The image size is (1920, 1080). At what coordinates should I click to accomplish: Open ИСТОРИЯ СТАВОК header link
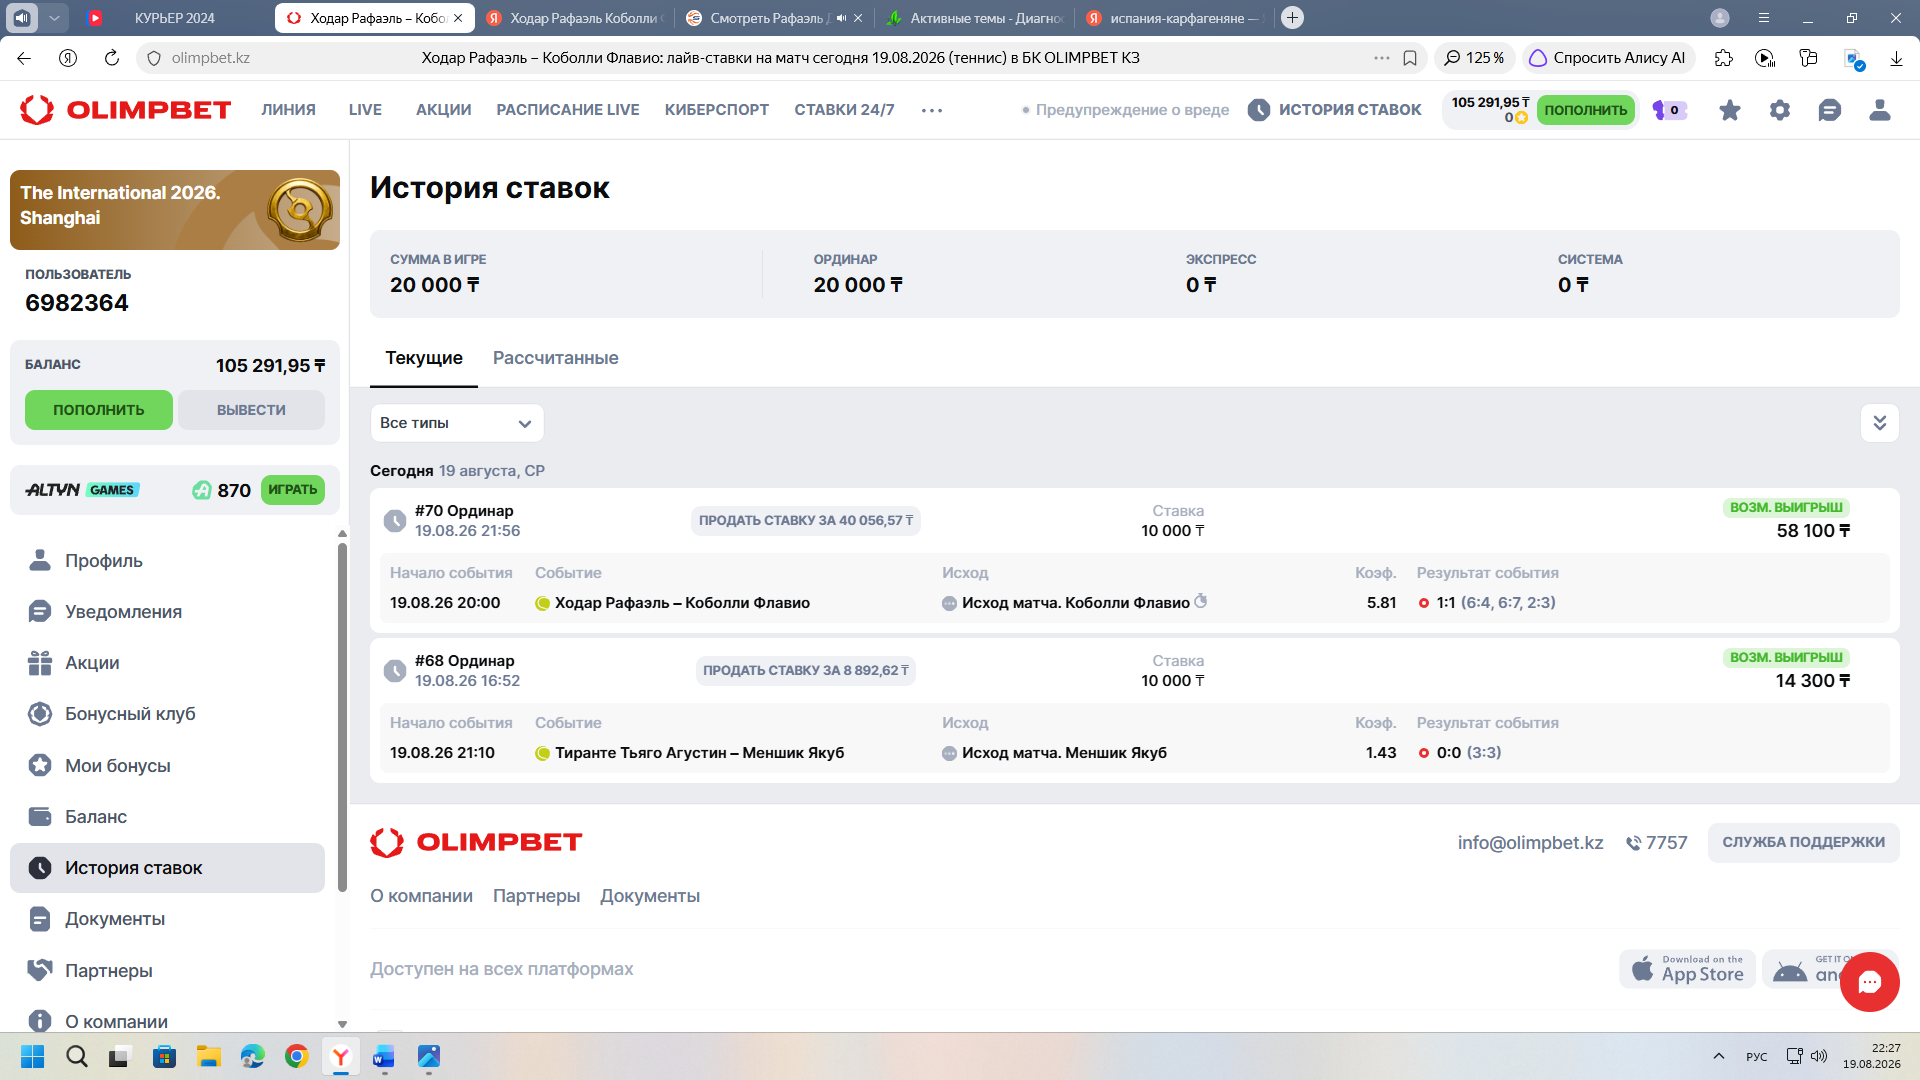1334,110
